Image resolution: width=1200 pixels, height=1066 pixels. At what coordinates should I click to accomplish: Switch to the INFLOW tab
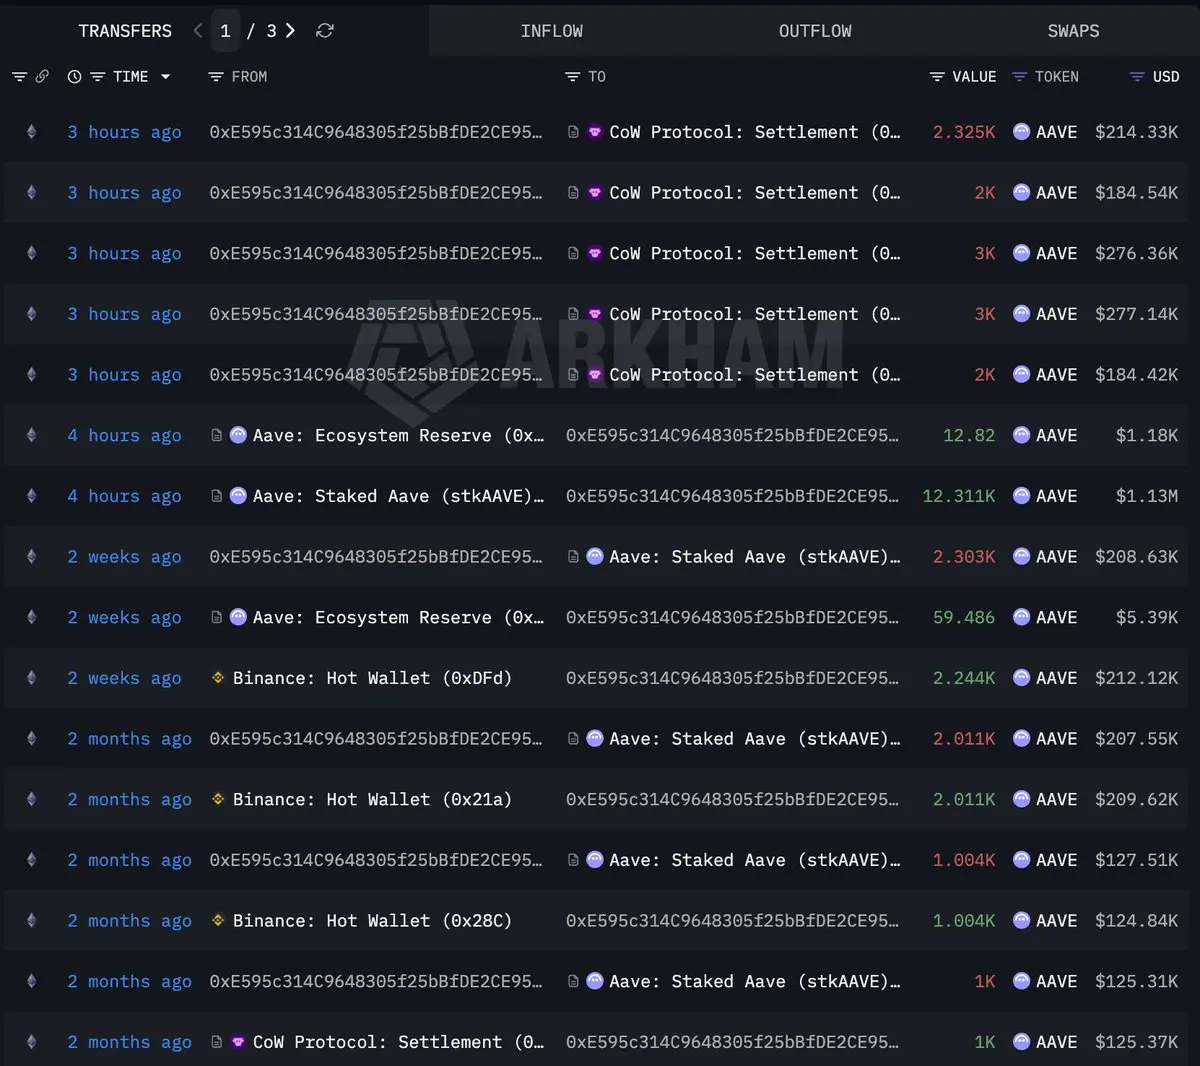click(x=551, y=31)
